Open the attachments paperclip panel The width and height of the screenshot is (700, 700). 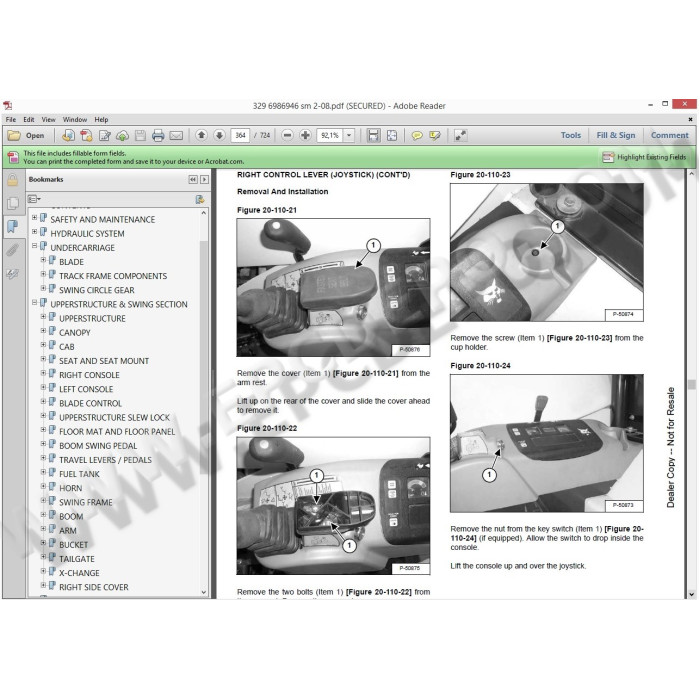tap(12, 250)
